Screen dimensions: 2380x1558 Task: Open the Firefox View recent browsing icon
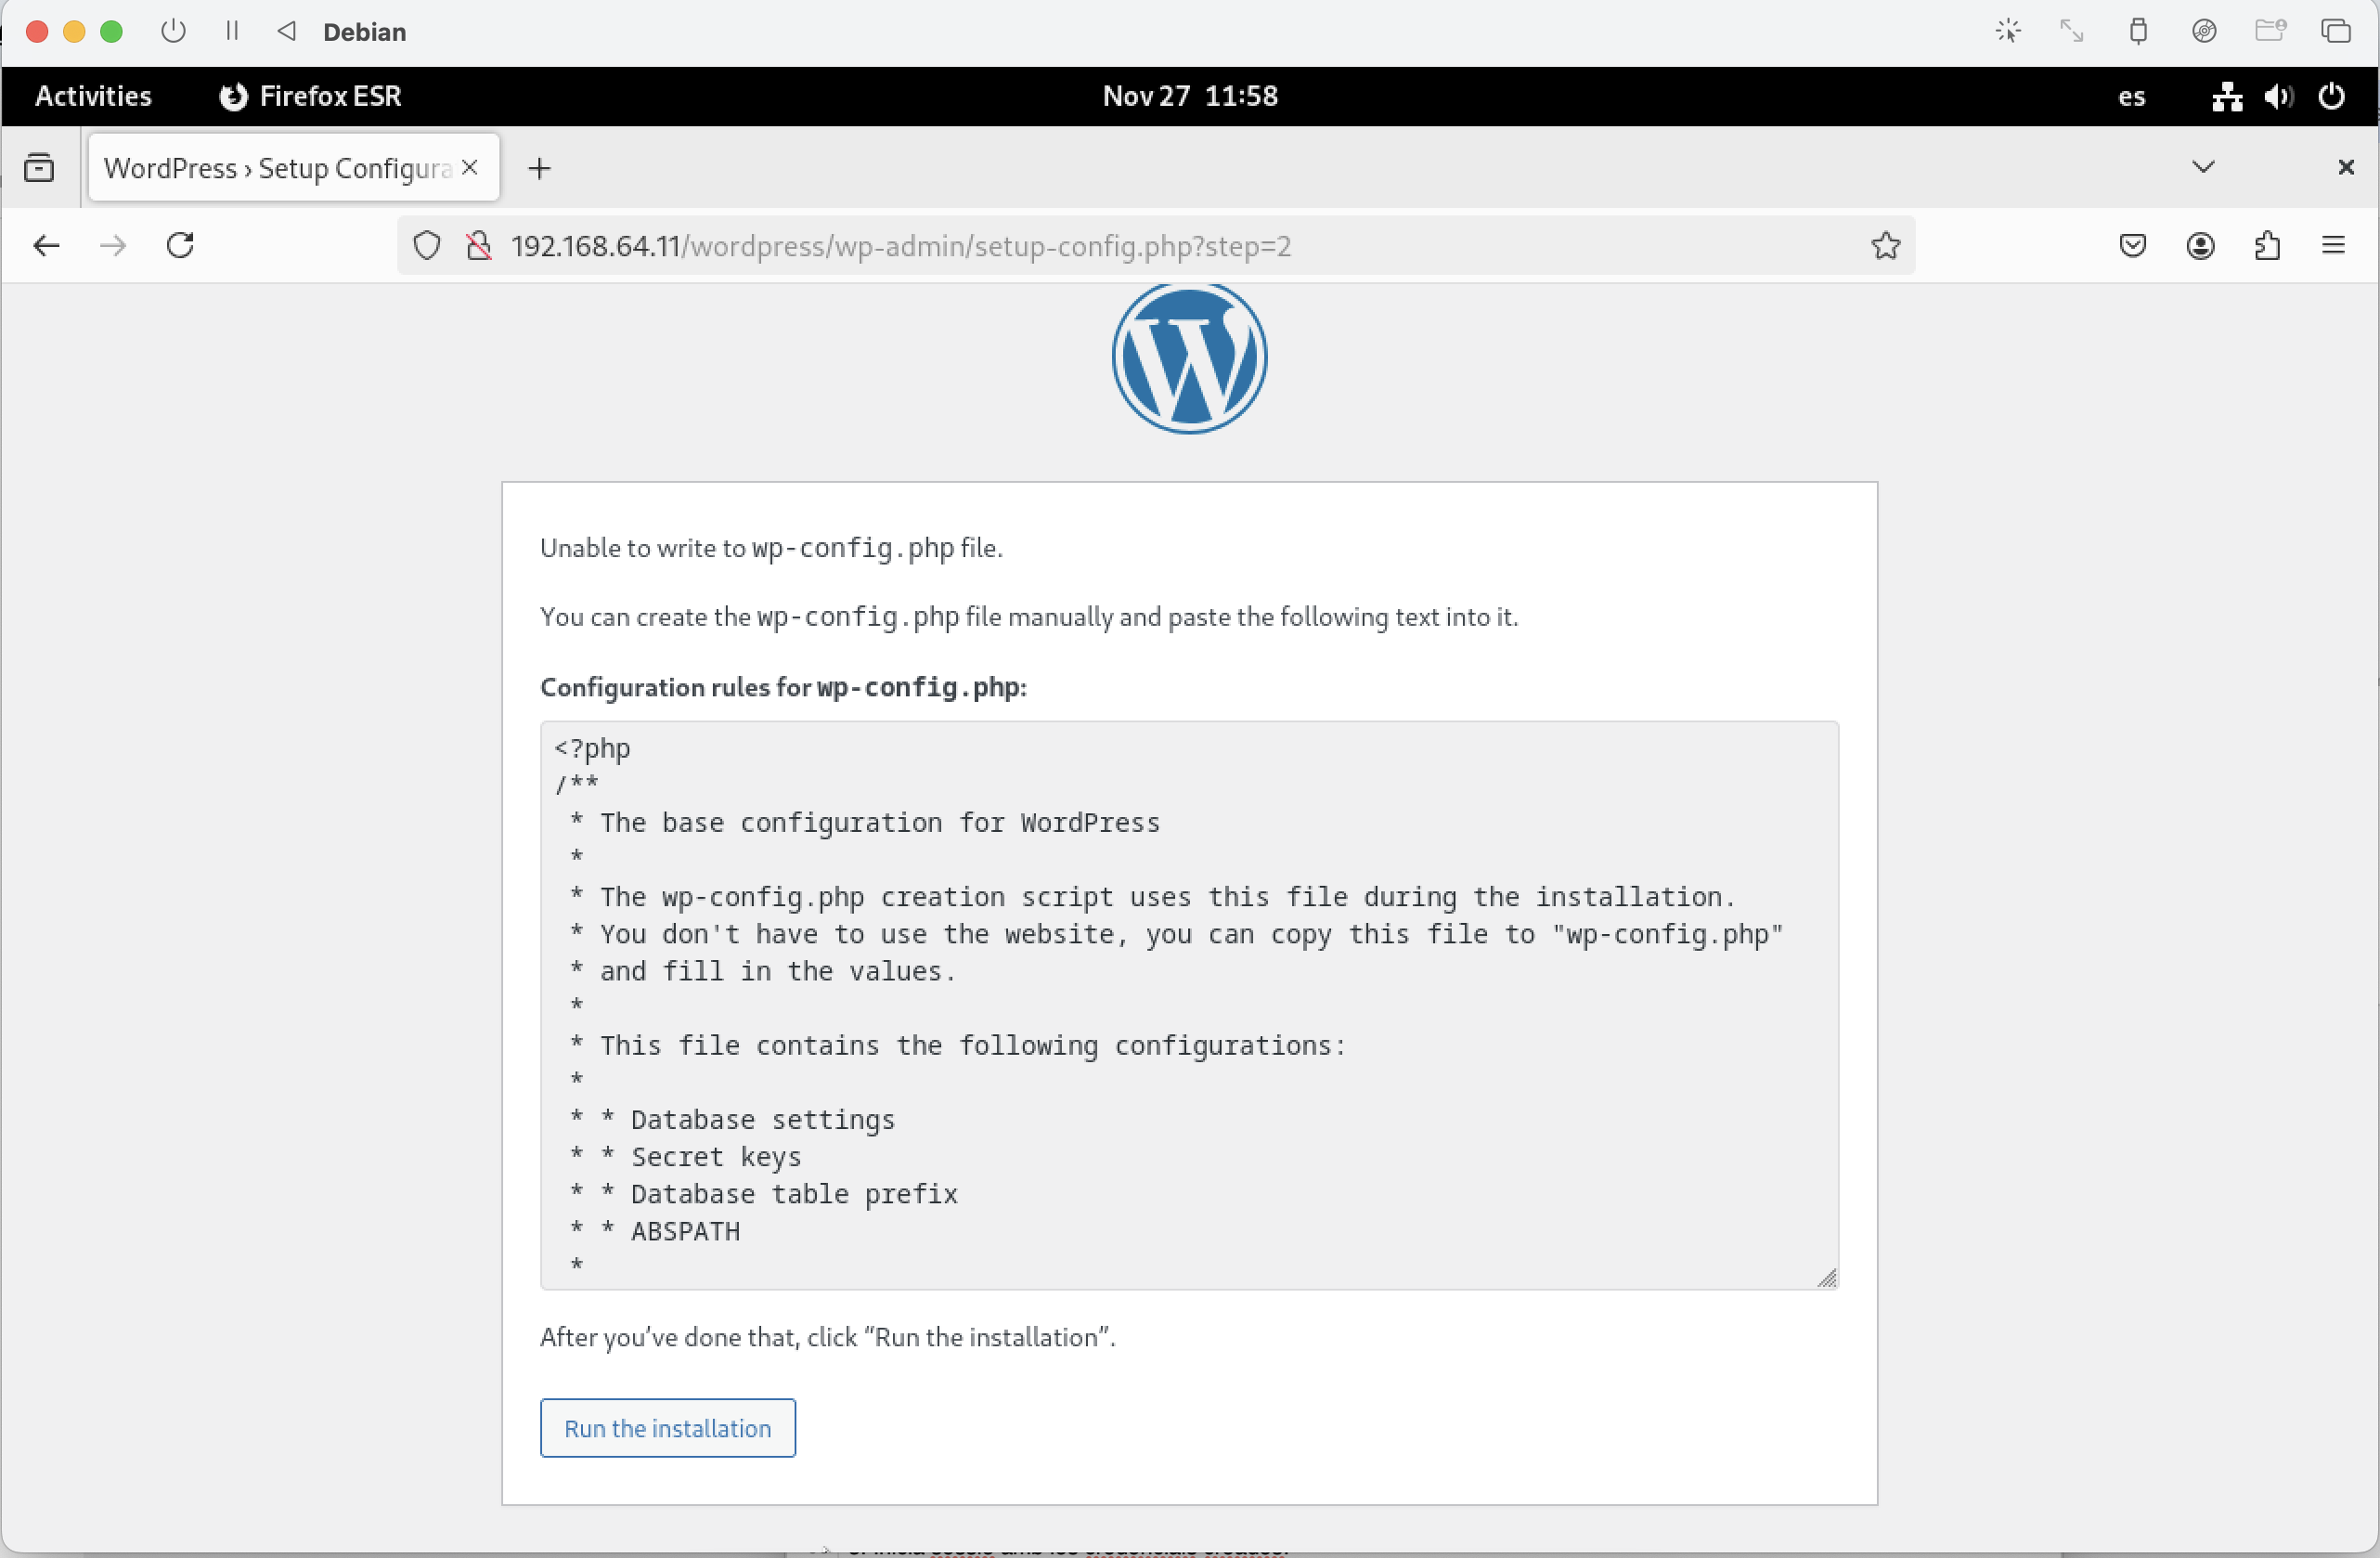coord(39,167)
